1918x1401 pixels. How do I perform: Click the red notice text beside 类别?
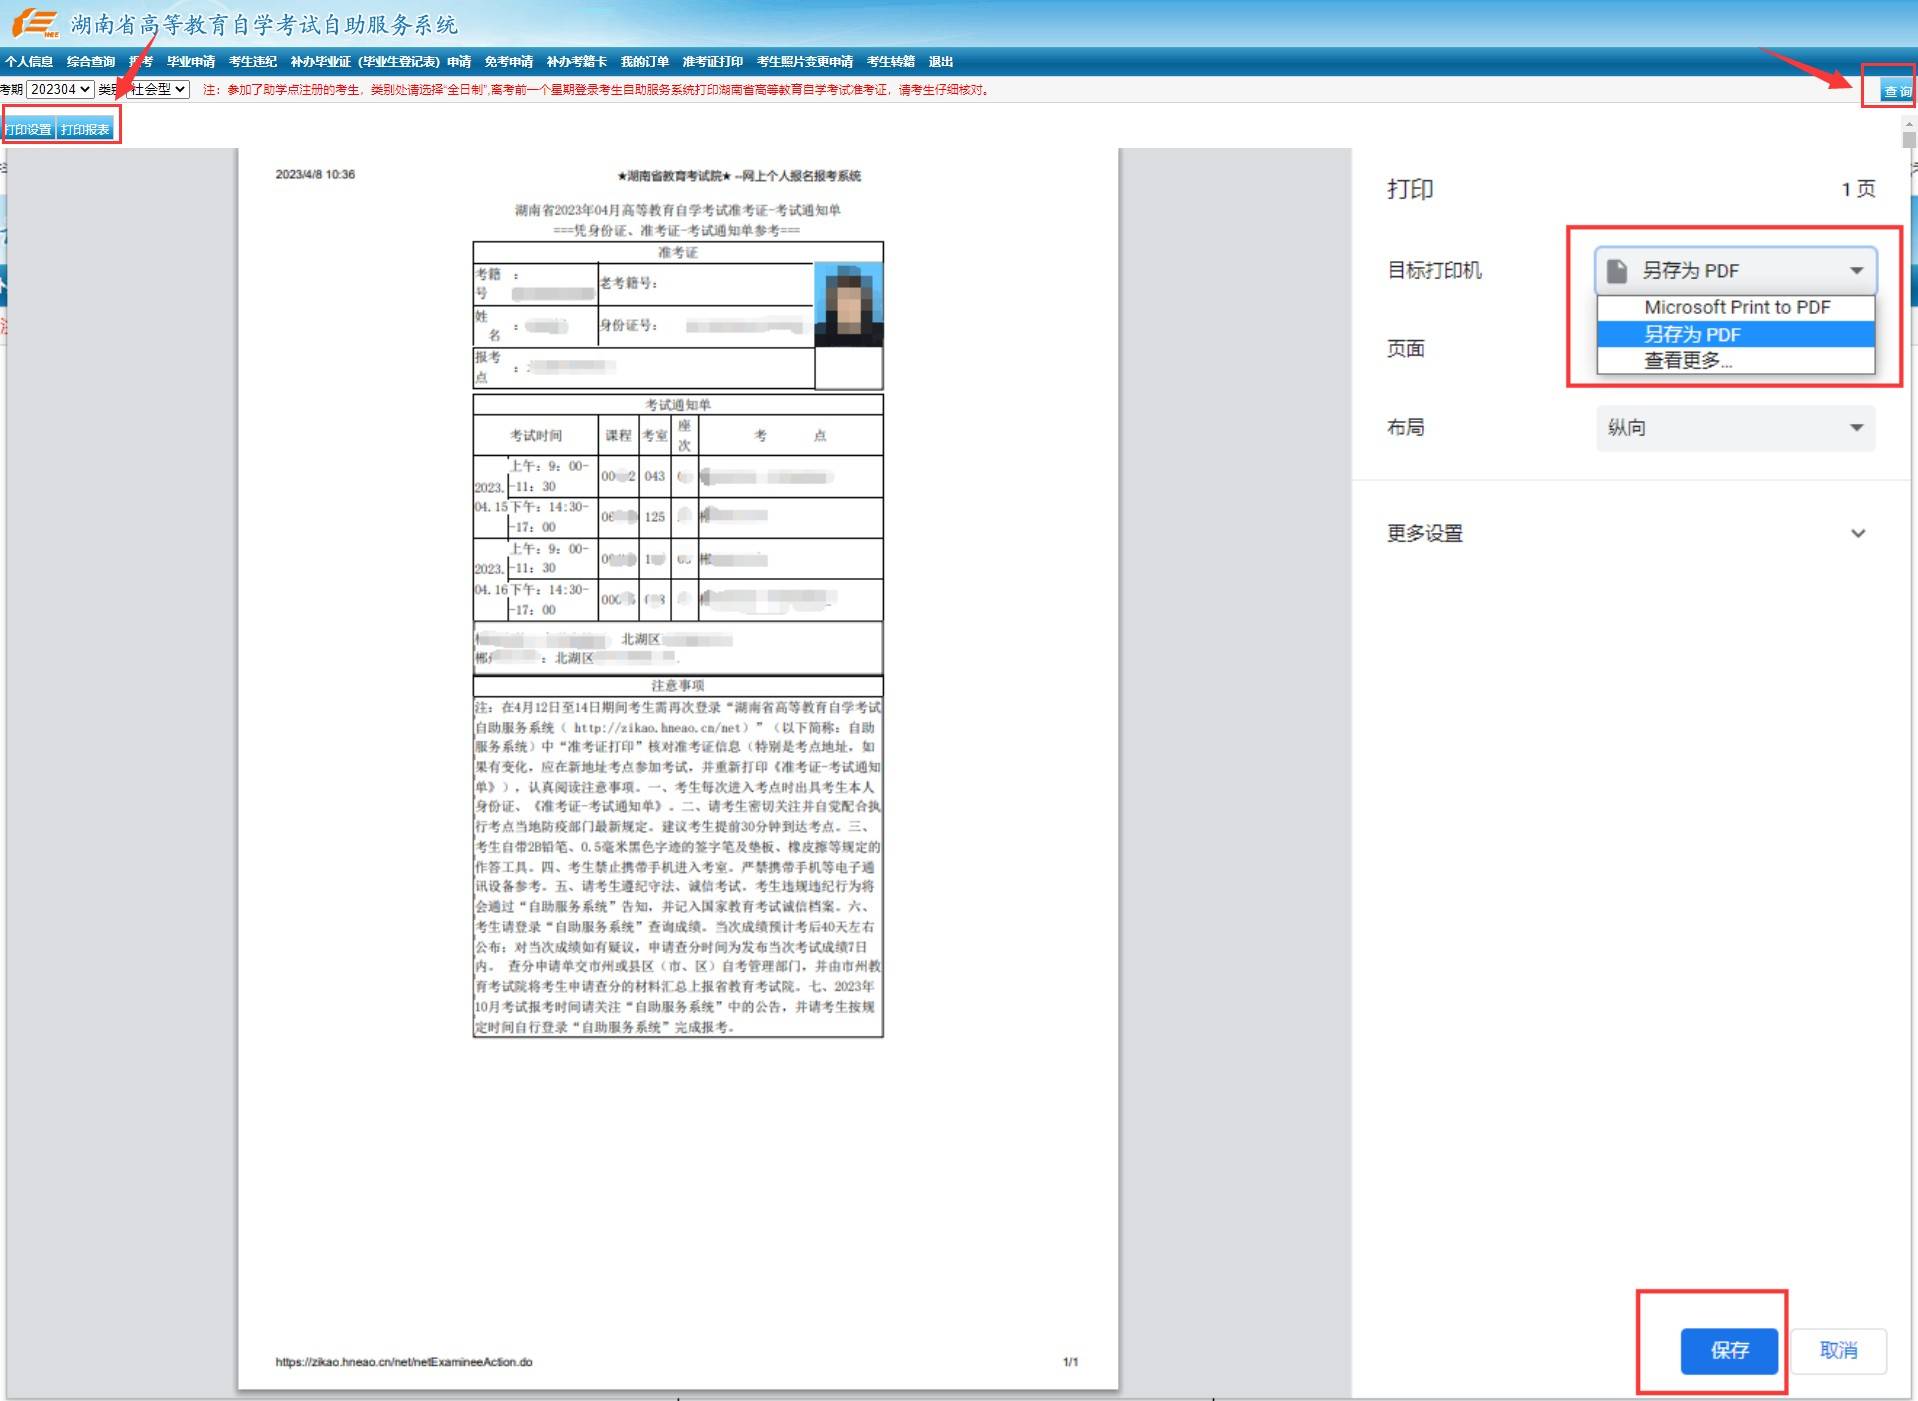pyautogui.click(x=597, y=90)
